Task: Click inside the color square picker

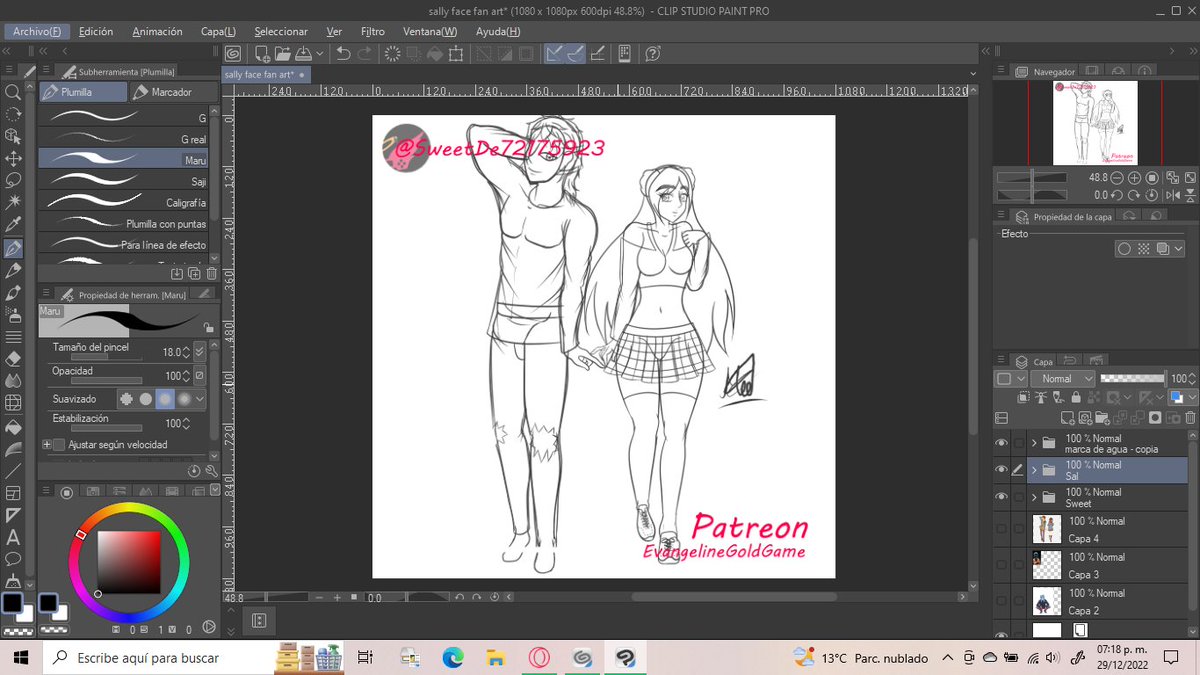Action: click(x=127, y=561)
